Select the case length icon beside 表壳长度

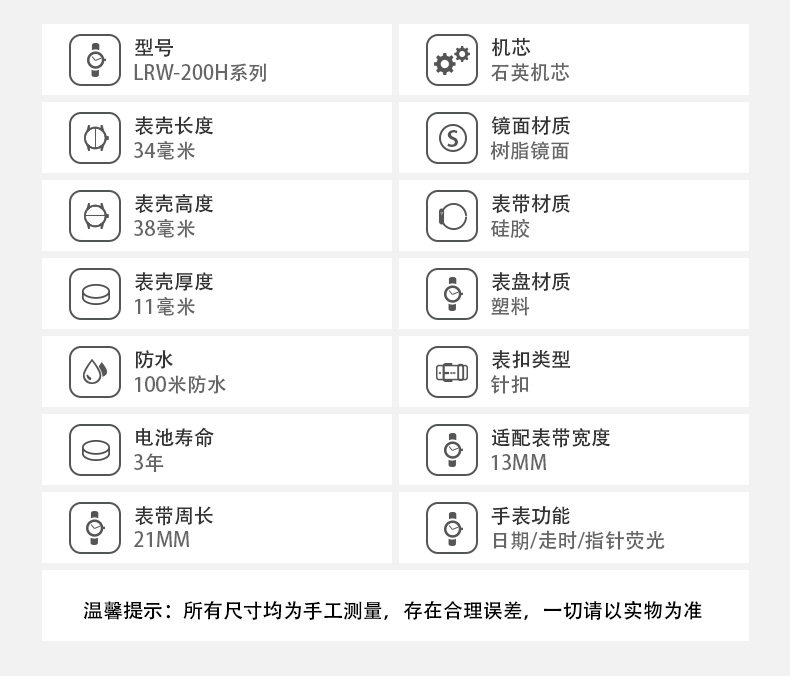tap(94, 138)
